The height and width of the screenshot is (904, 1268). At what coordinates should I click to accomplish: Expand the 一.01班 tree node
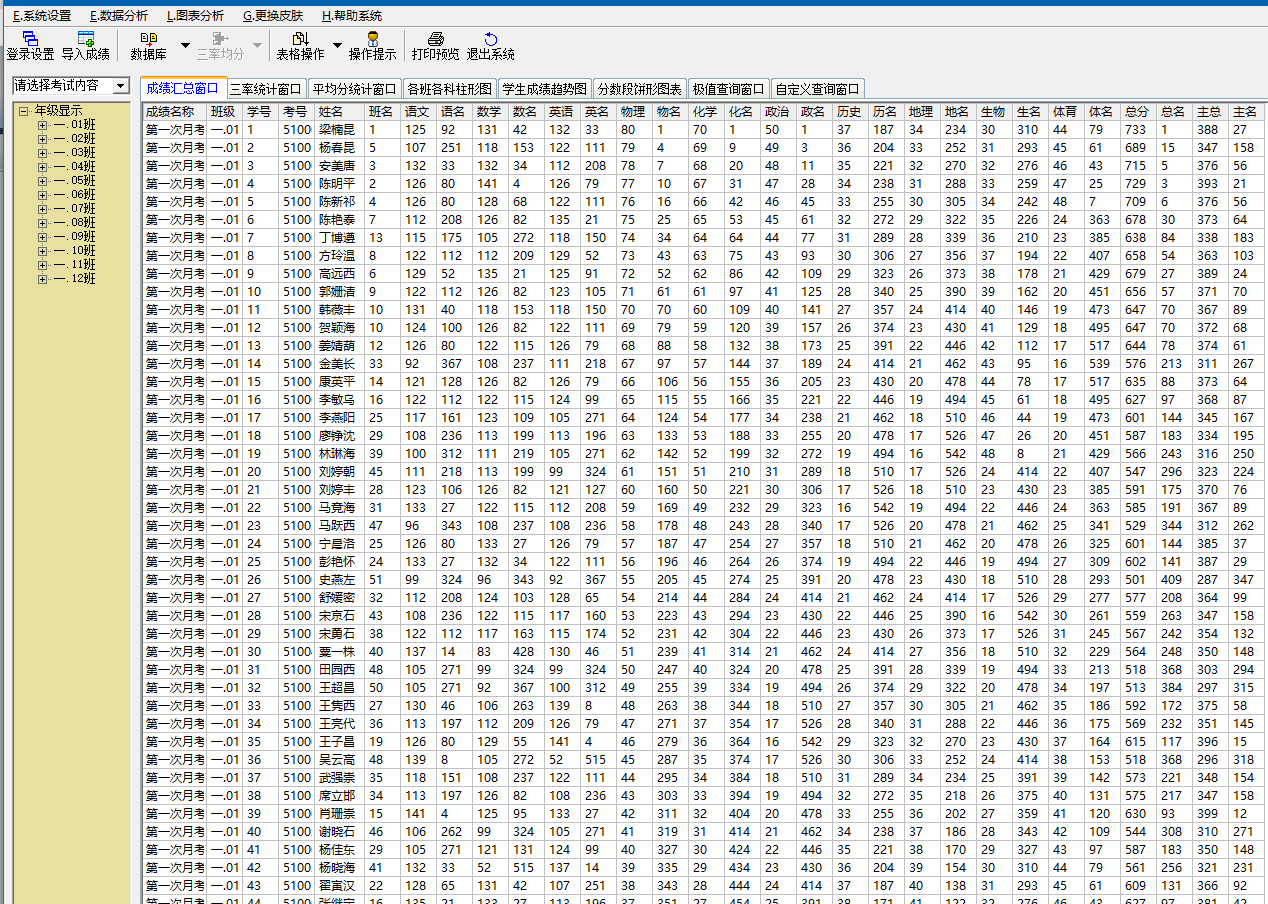click(x=42, y=125)
